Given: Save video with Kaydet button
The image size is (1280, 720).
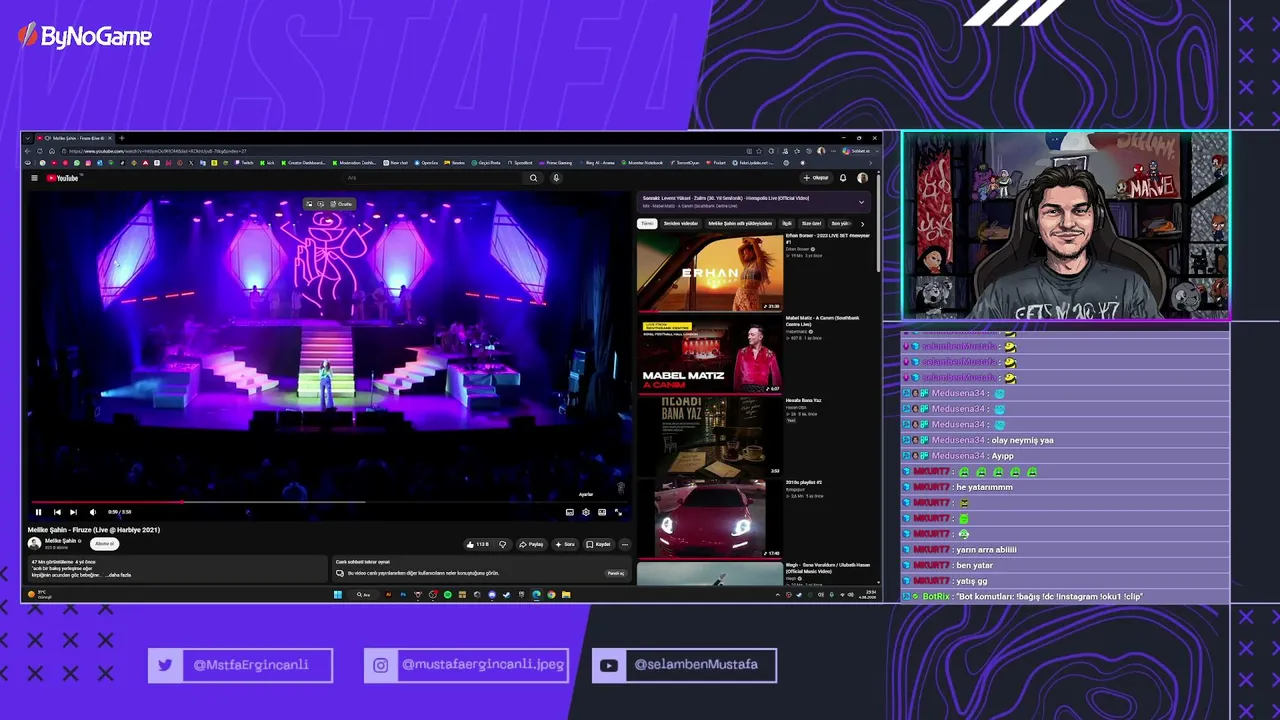Looking at the screenshot, I should (x=599, y=544).
